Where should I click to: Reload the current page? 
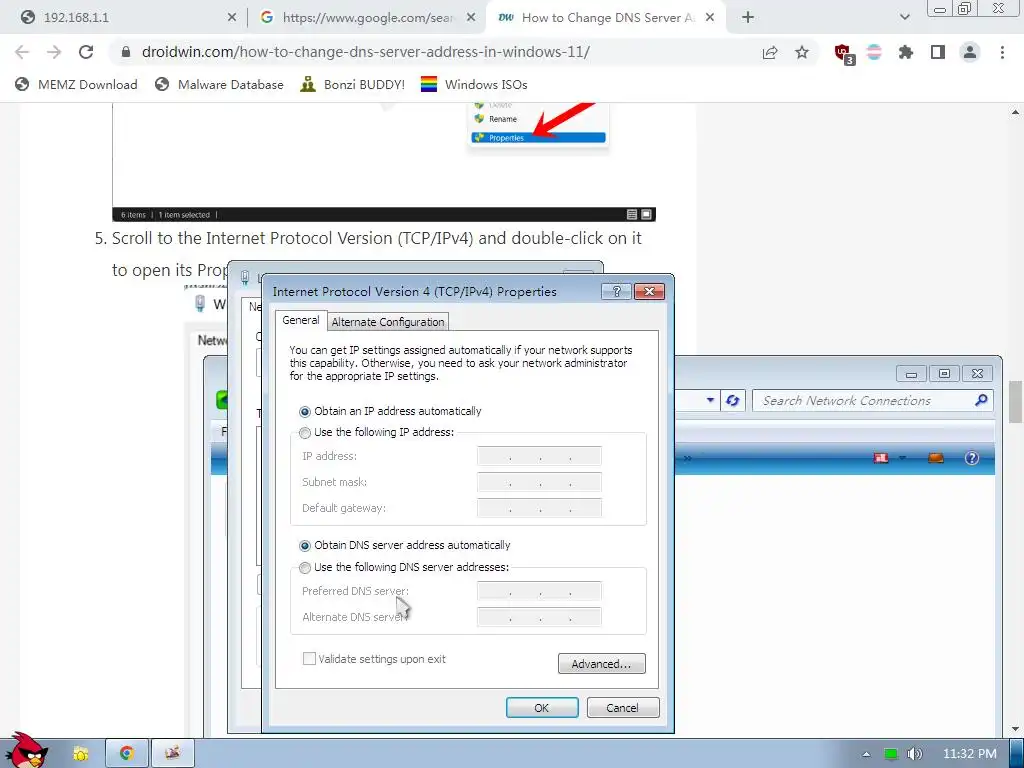[86, 52]
